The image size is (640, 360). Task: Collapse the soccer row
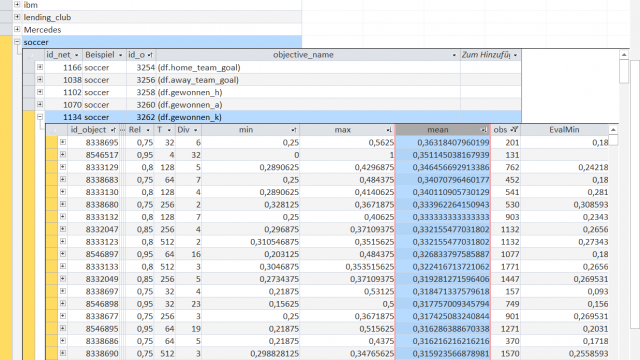pos(17,42)
